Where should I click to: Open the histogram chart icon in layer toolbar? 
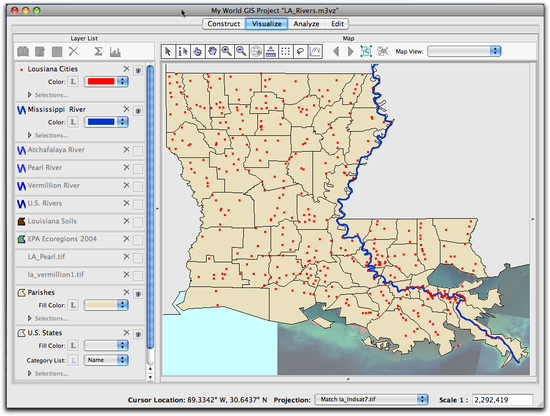click(x=115, y=52)
